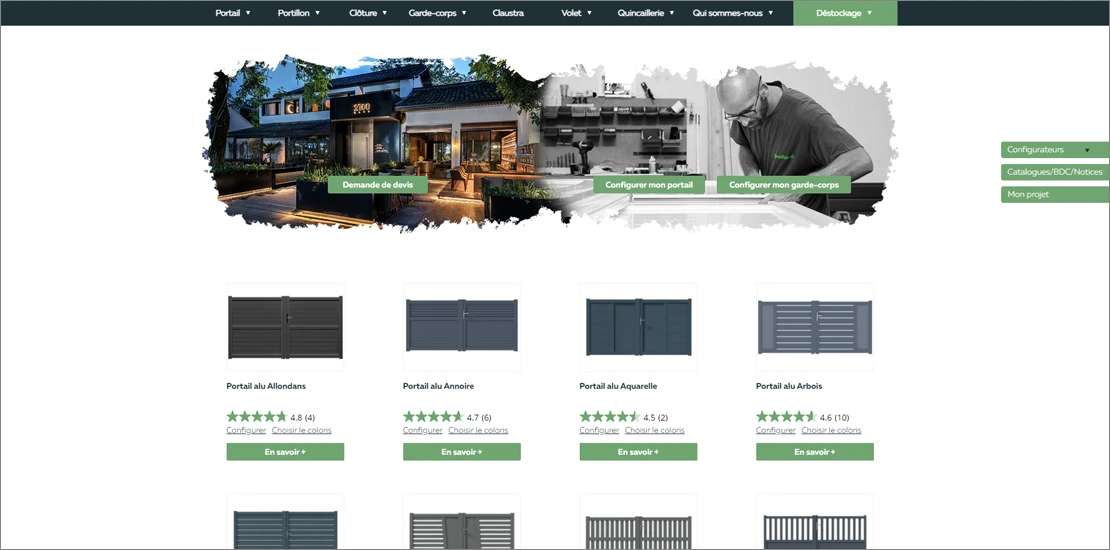View the Portail alu Arbois gate image
The width and height of the screenshot is (1110, 550).
pos(814,327)
